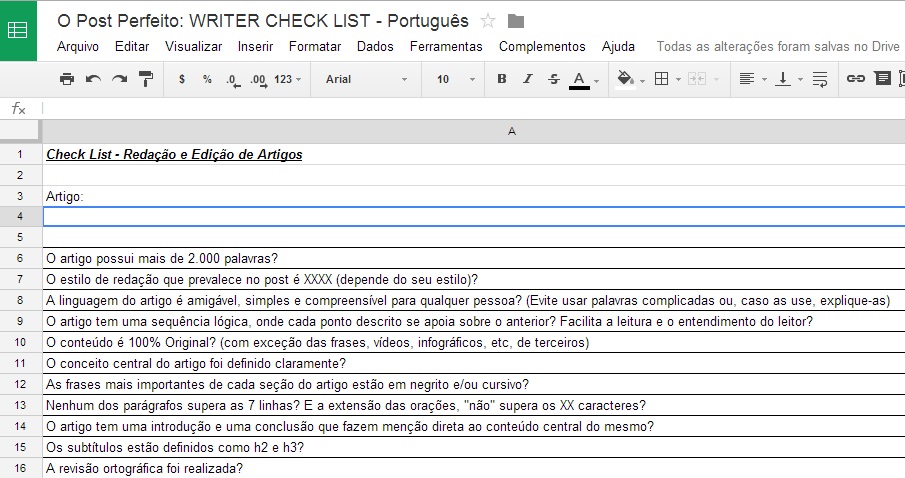Expand the borders dropdown arrow
This screenshot has width=905, height=478.
tap(678, 80)
